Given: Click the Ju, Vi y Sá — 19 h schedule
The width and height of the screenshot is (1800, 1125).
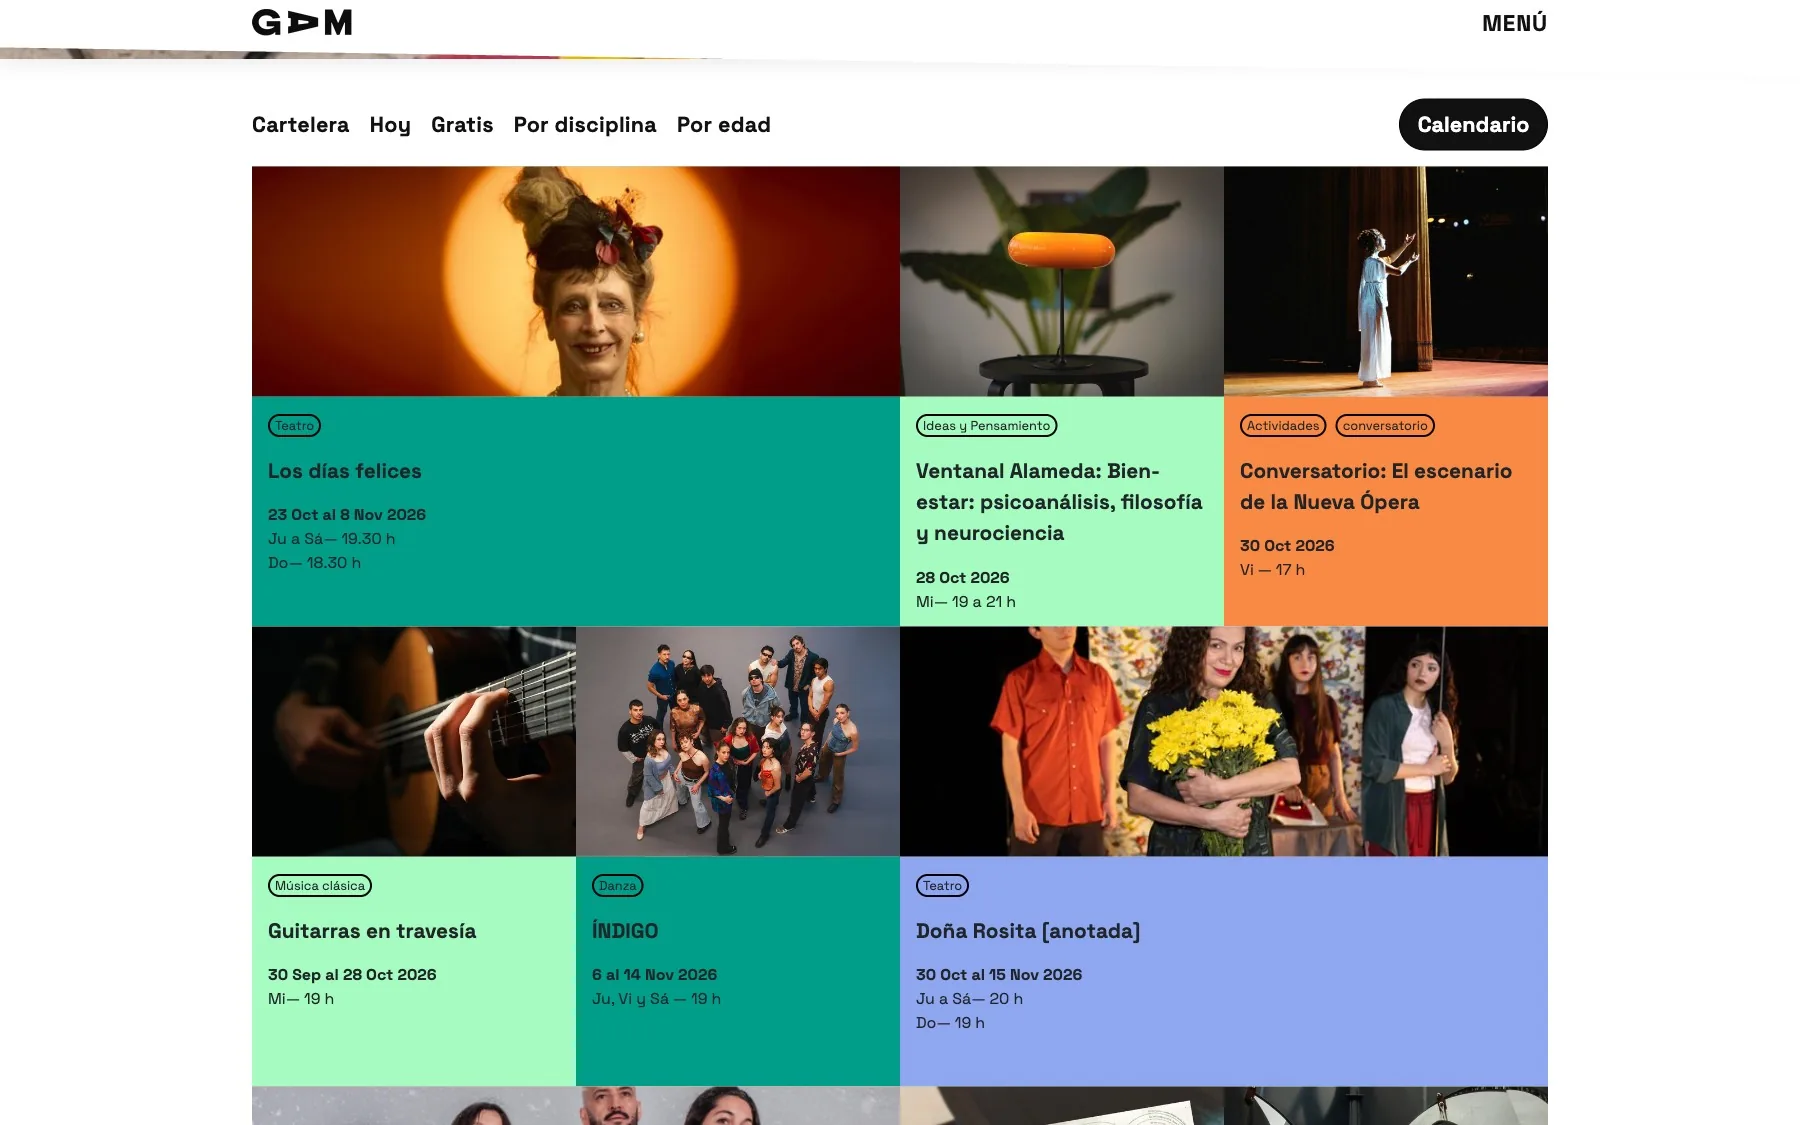Looking at the screenshot, I should (x=656, y=999).
